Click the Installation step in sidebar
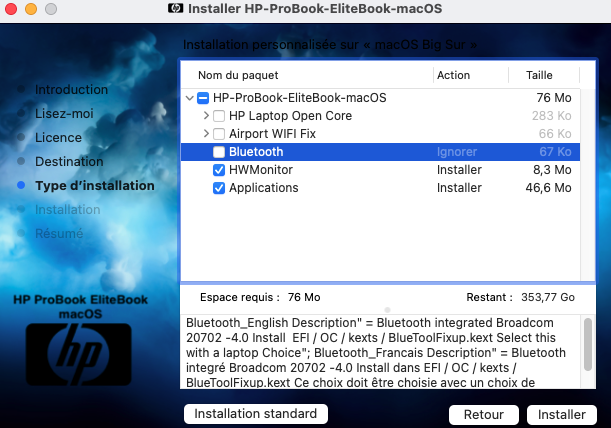The height and width of the screenshot is (428, 611). point(68,209)
